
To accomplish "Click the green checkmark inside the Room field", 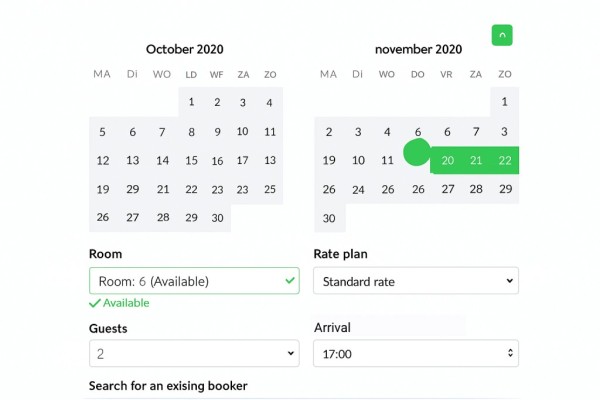I will pyautogui.click(x=290, y=281).
